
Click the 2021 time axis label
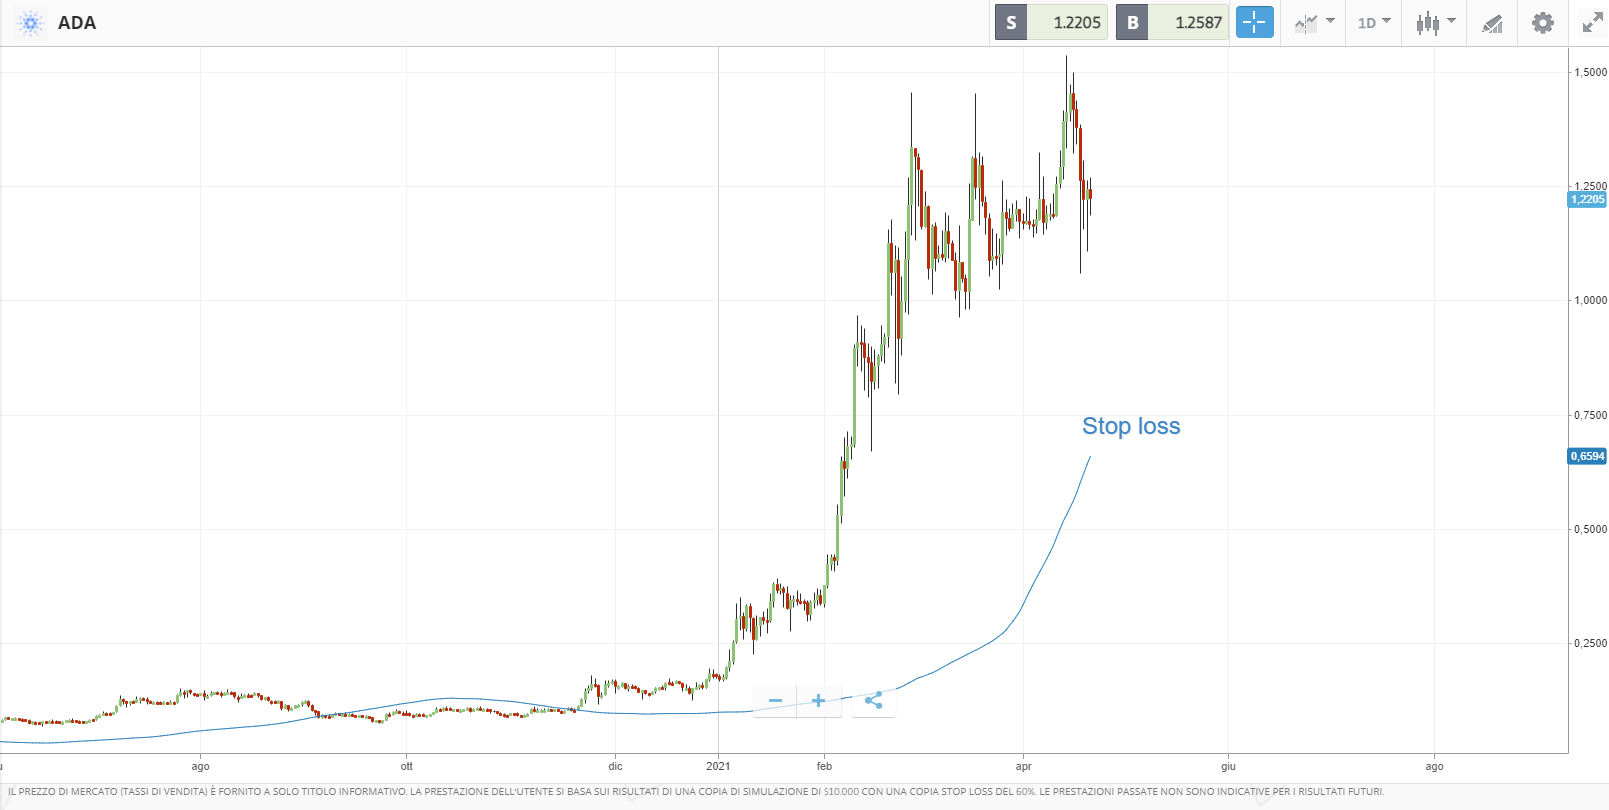click(718, 767)
